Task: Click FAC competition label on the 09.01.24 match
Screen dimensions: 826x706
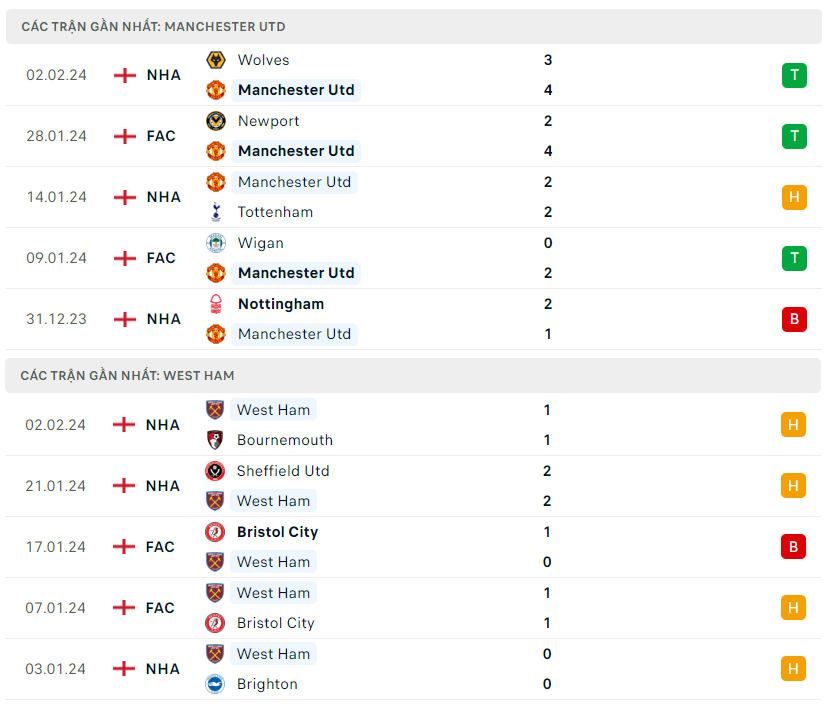Action: [161, 258]
